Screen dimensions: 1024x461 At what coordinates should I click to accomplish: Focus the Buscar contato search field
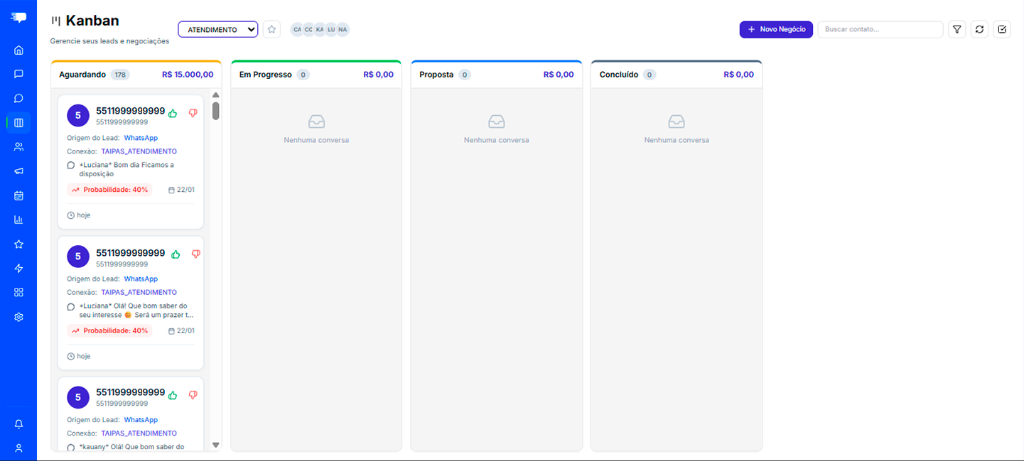[x=880, y=29]
